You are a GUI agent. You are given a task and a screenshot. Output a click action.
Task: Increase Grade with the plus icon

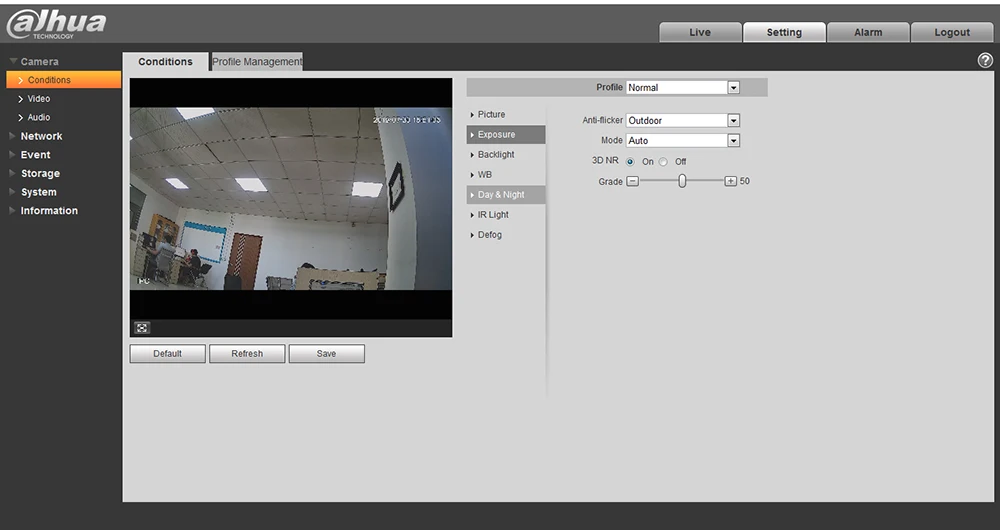[x=731, y=181]
